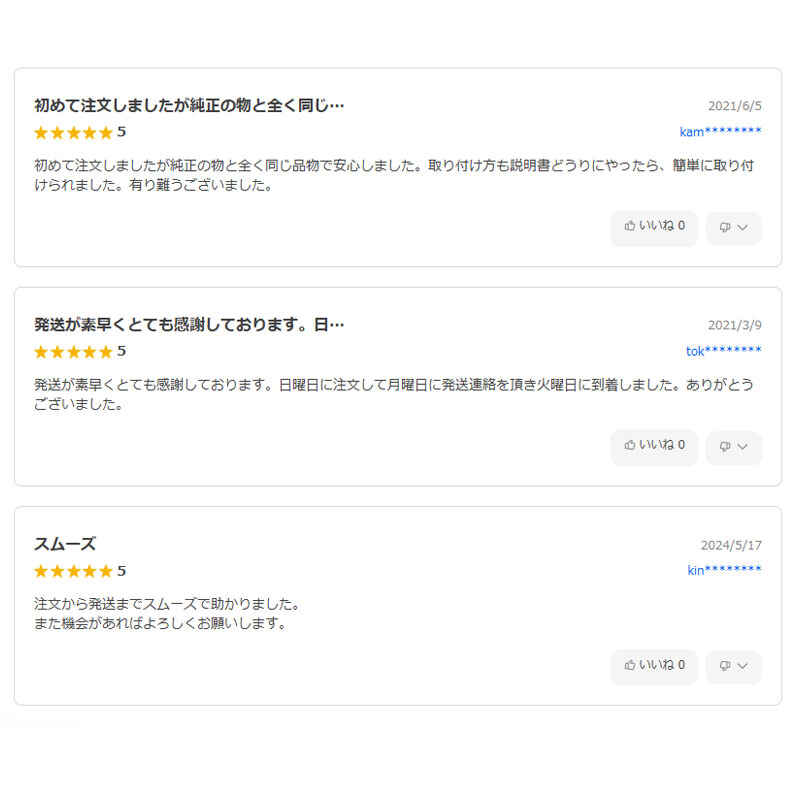This screenshot has width=800, height=800.
Task: Open reviewer profile kam********
Action: (720, 132)
